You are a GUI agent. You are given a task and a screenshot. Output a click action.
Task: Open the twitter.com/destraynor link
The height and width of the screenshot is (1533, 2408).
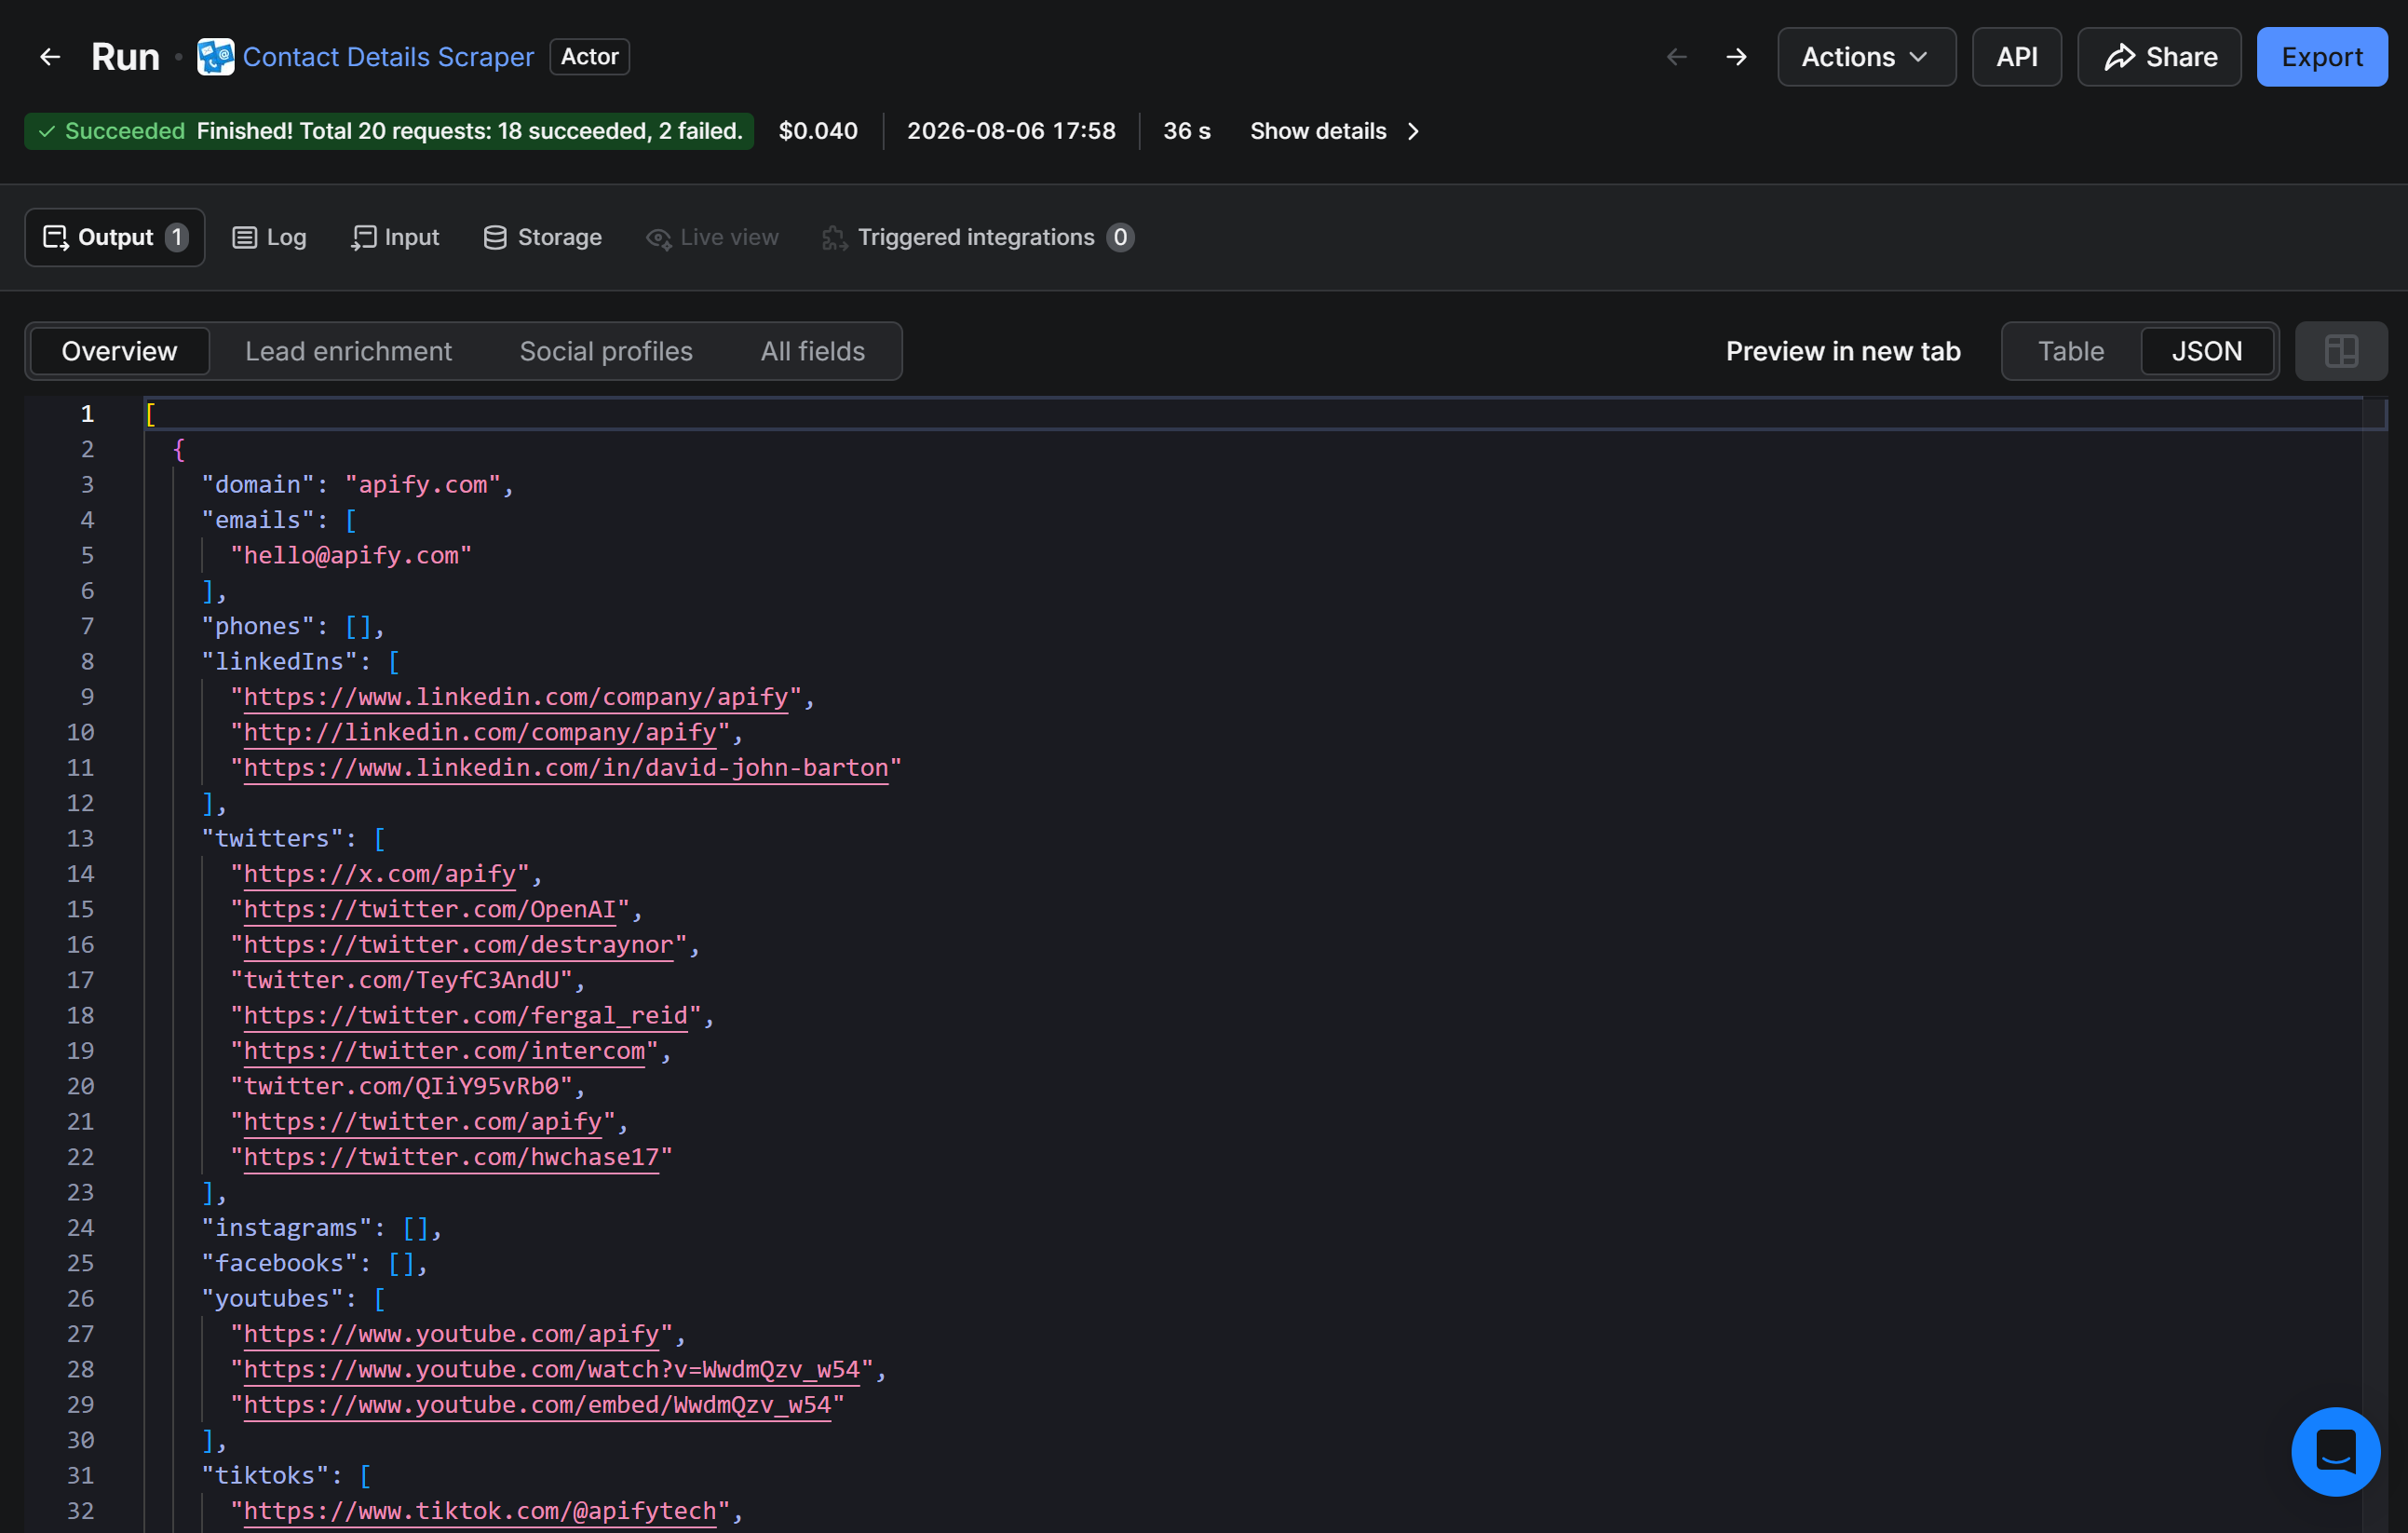[459, 945]
